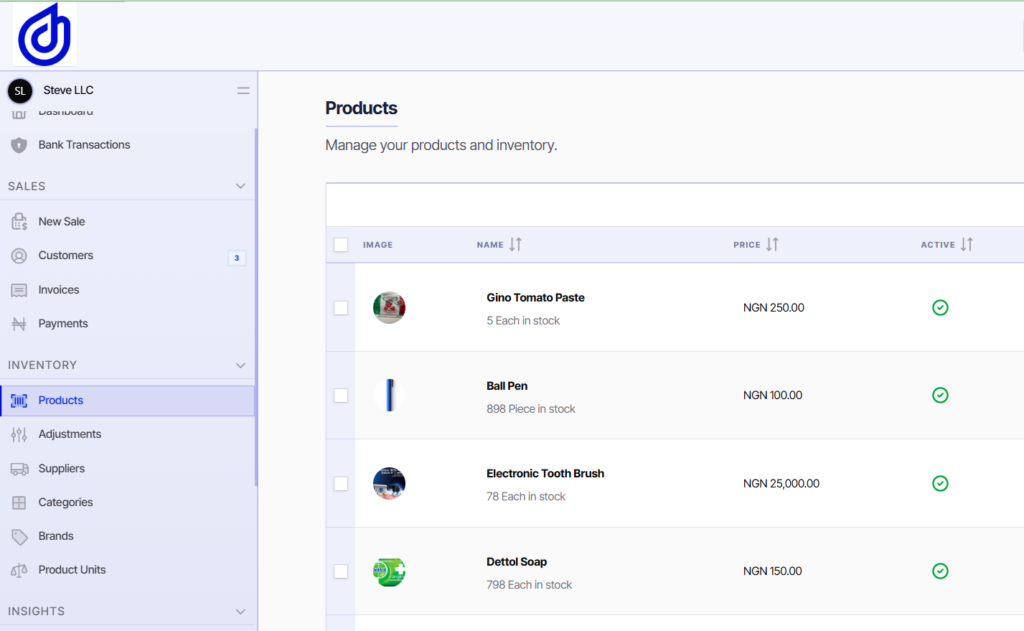The height and width of the screenshot is (631, 1024).
Task: Click the Suppliers truck icon
Action: coord(19,468)
